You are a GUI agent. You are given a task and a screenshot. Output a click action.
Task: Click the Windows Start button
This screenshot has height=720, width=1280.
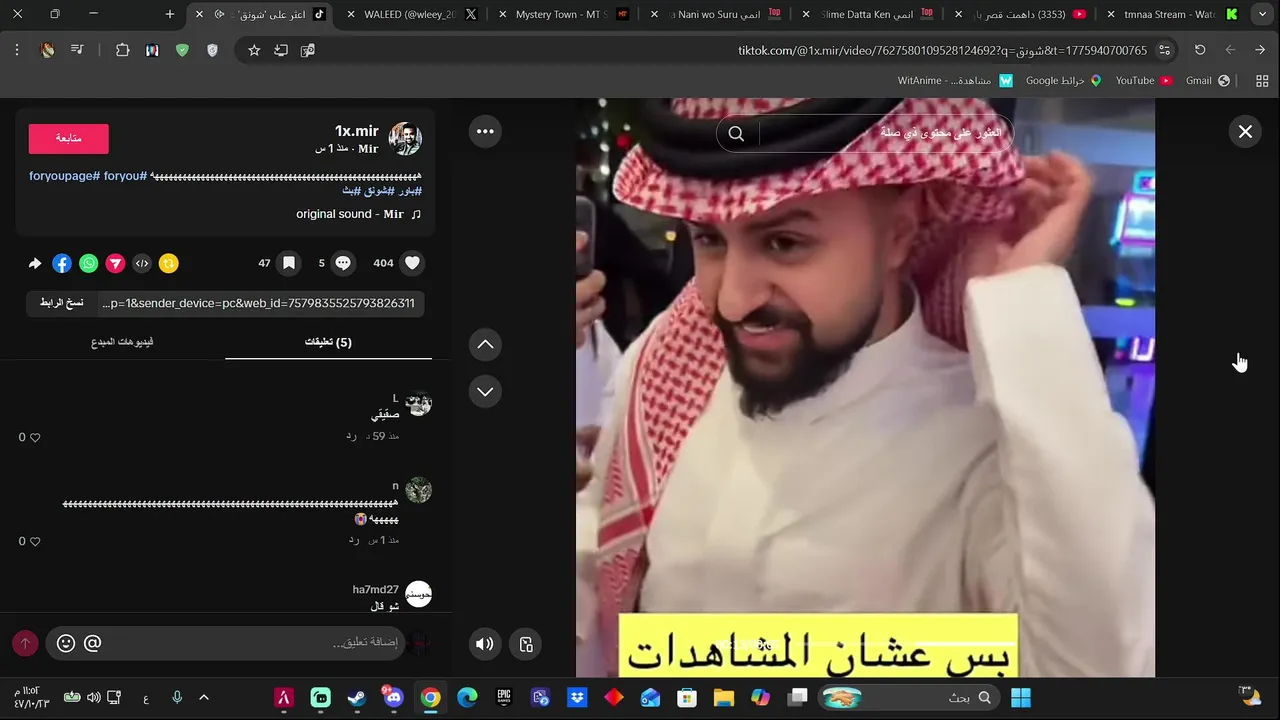(1021, 698)
